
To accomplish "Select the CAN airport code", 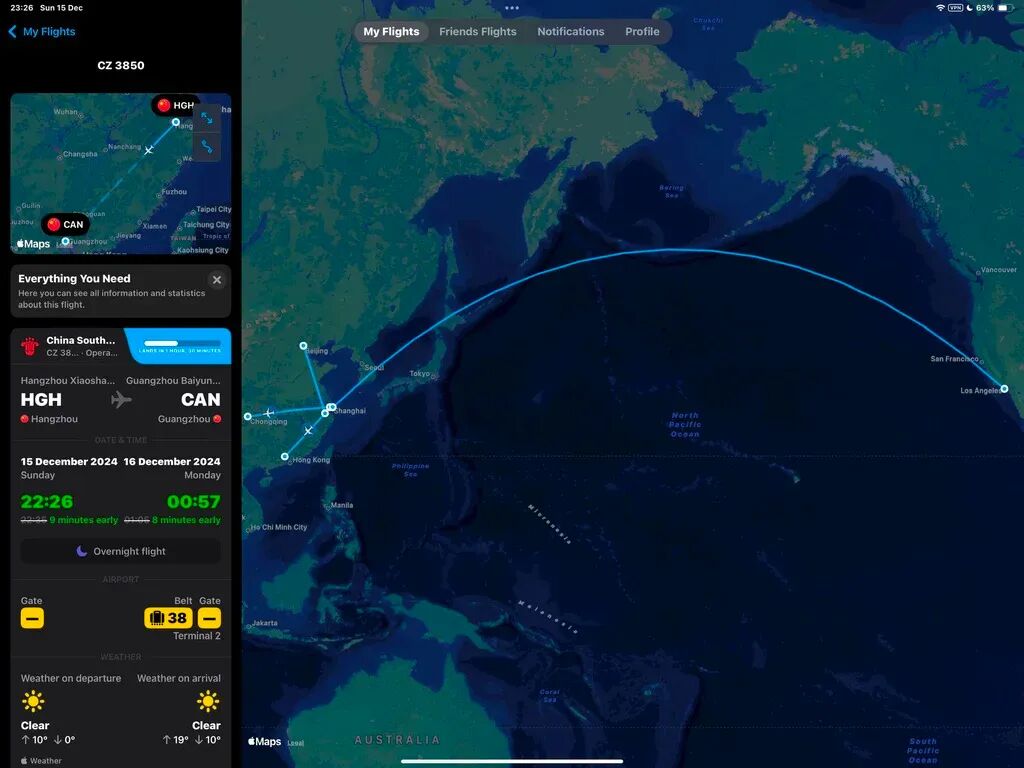I will [200, 399].
